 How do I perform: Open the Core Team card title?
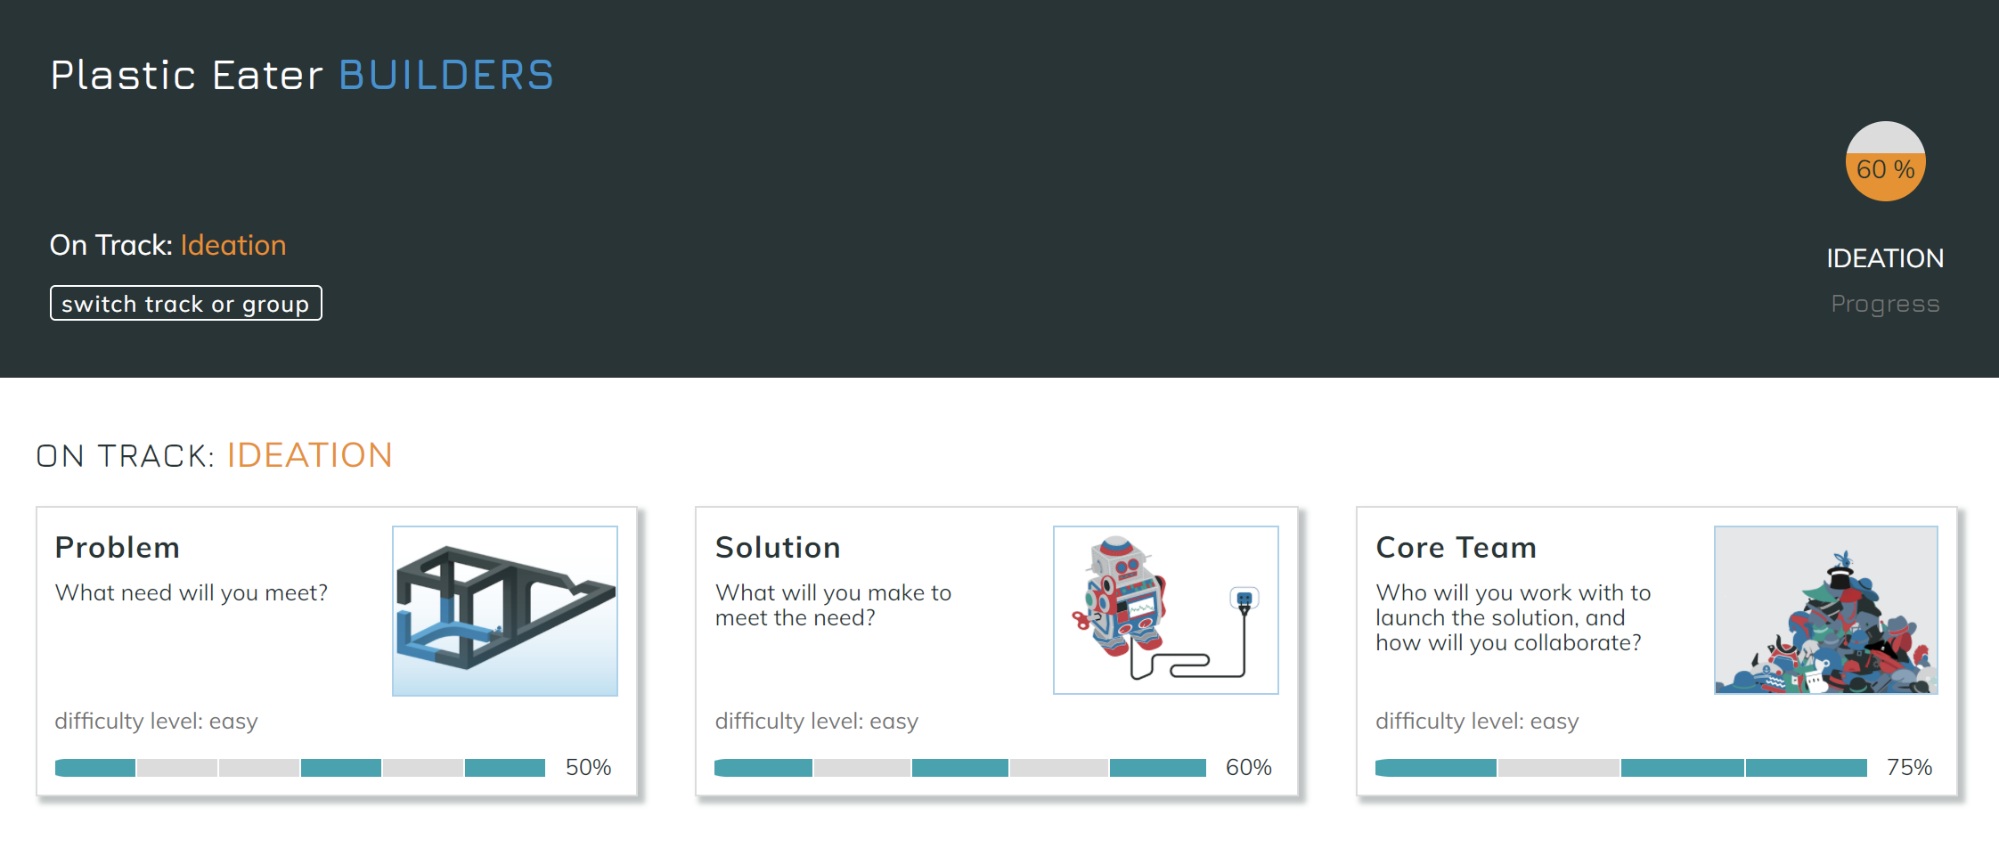pyautogui.click(x=1456, y=547)
